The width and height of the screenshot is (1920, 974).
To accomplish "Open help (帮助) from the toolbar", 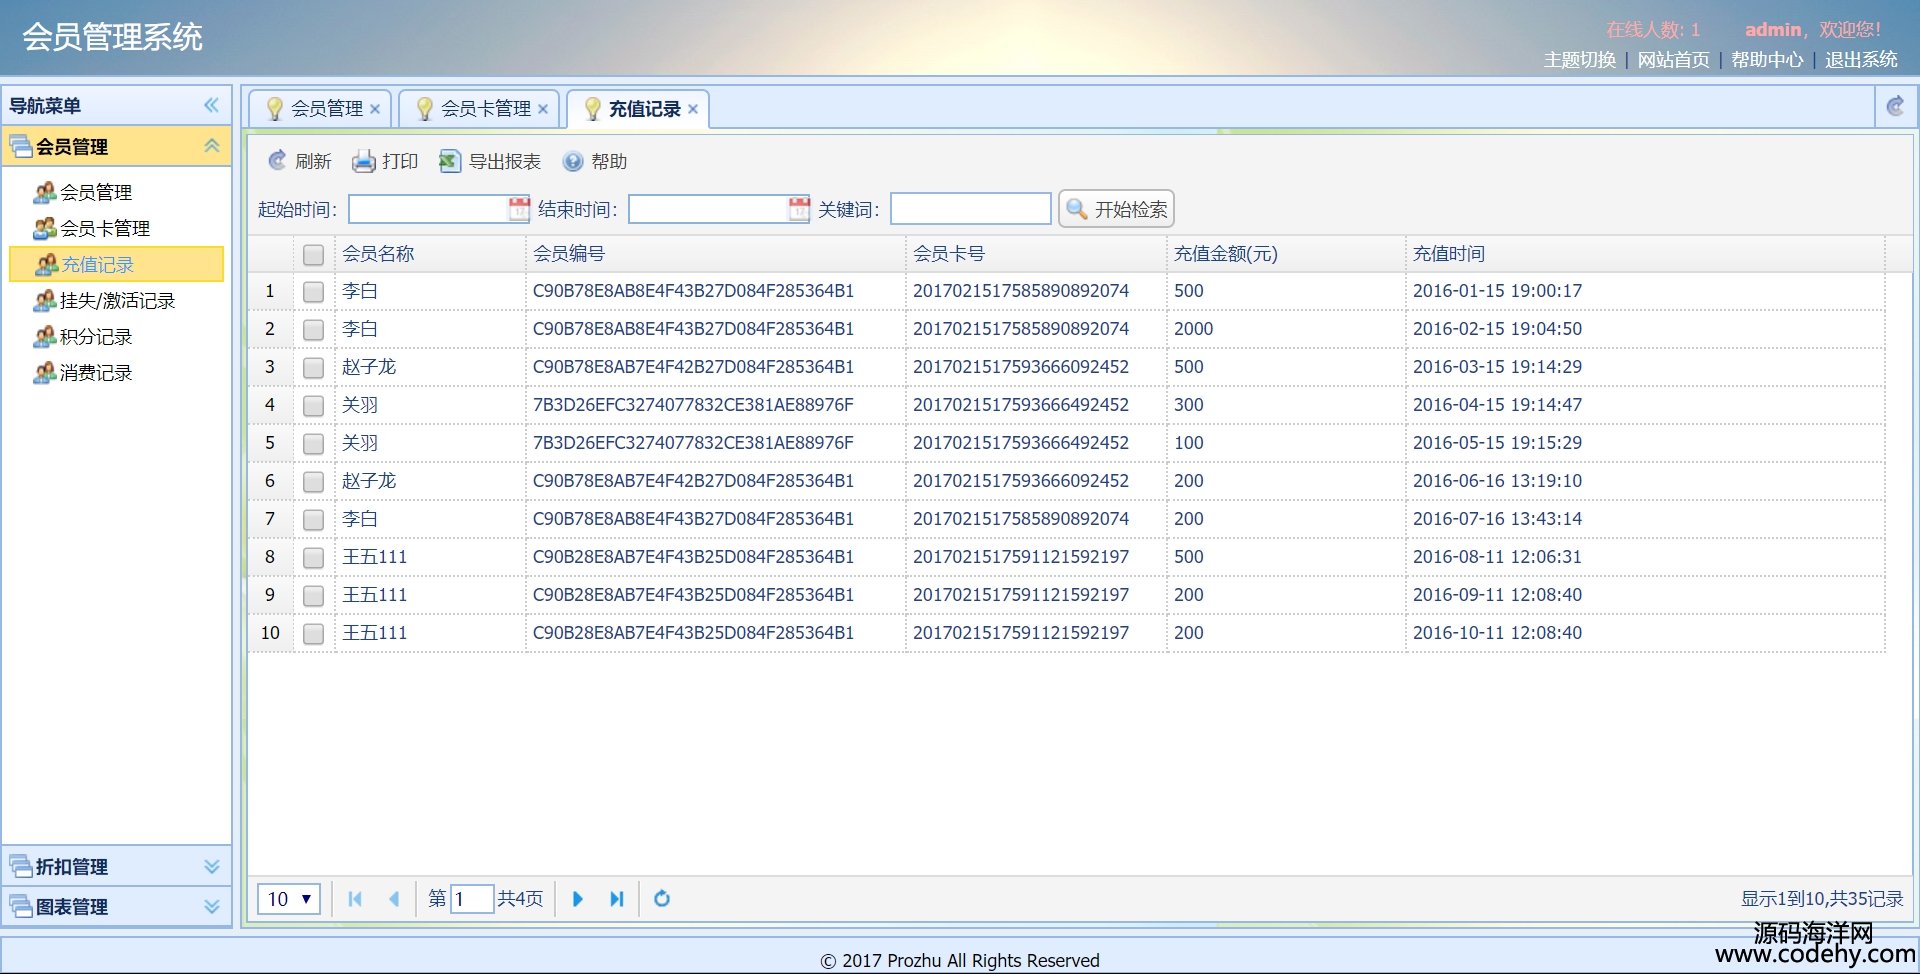I will [x=573, y=161].
